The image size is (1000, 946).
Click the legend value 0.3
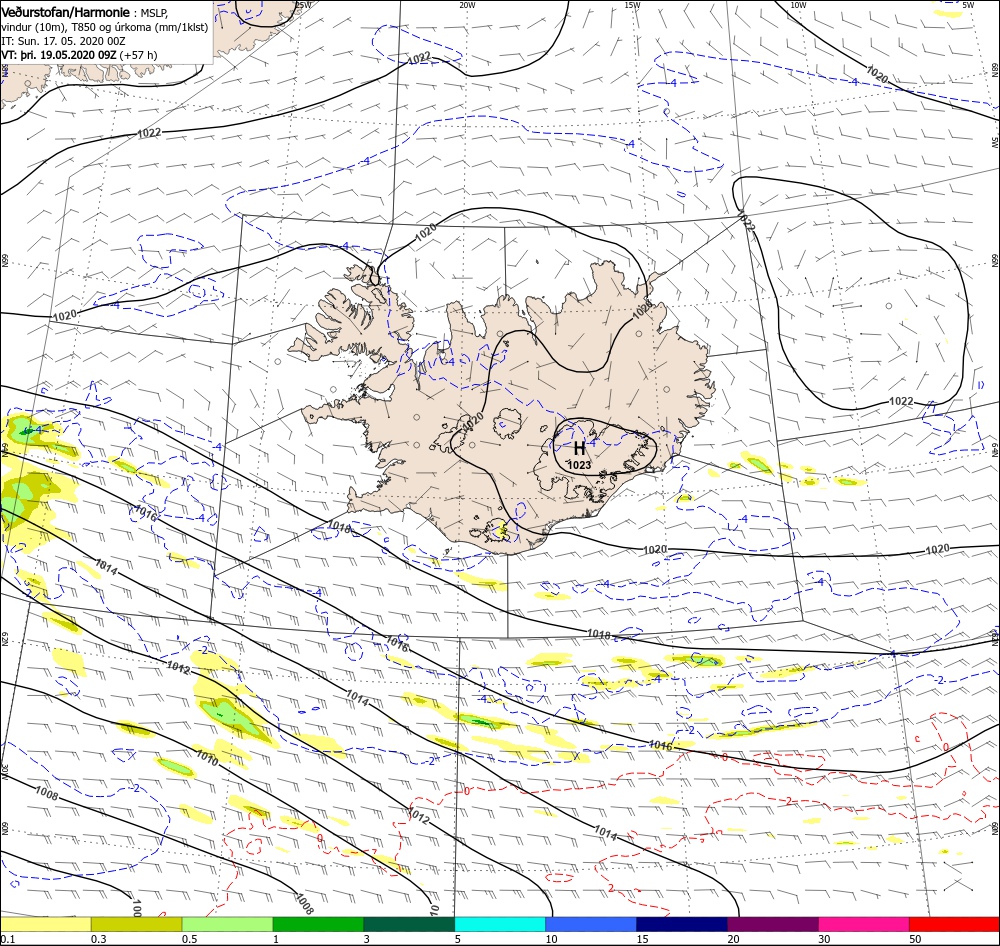pyautogui.click(x=99, y=940)
